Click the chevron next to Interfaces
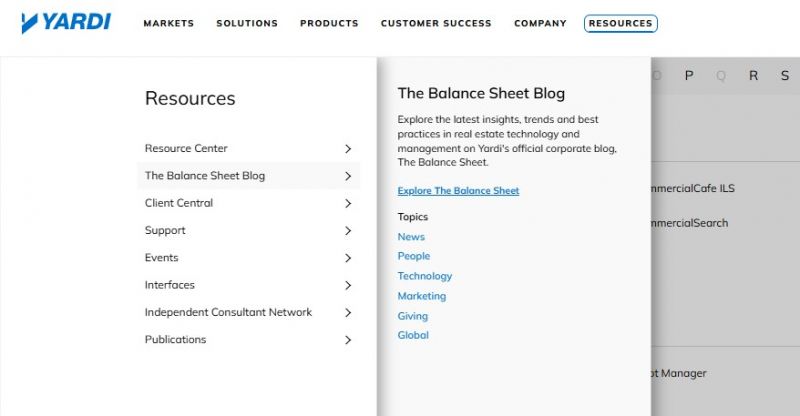Screen dimensions: 800x416 click(348, 285)
